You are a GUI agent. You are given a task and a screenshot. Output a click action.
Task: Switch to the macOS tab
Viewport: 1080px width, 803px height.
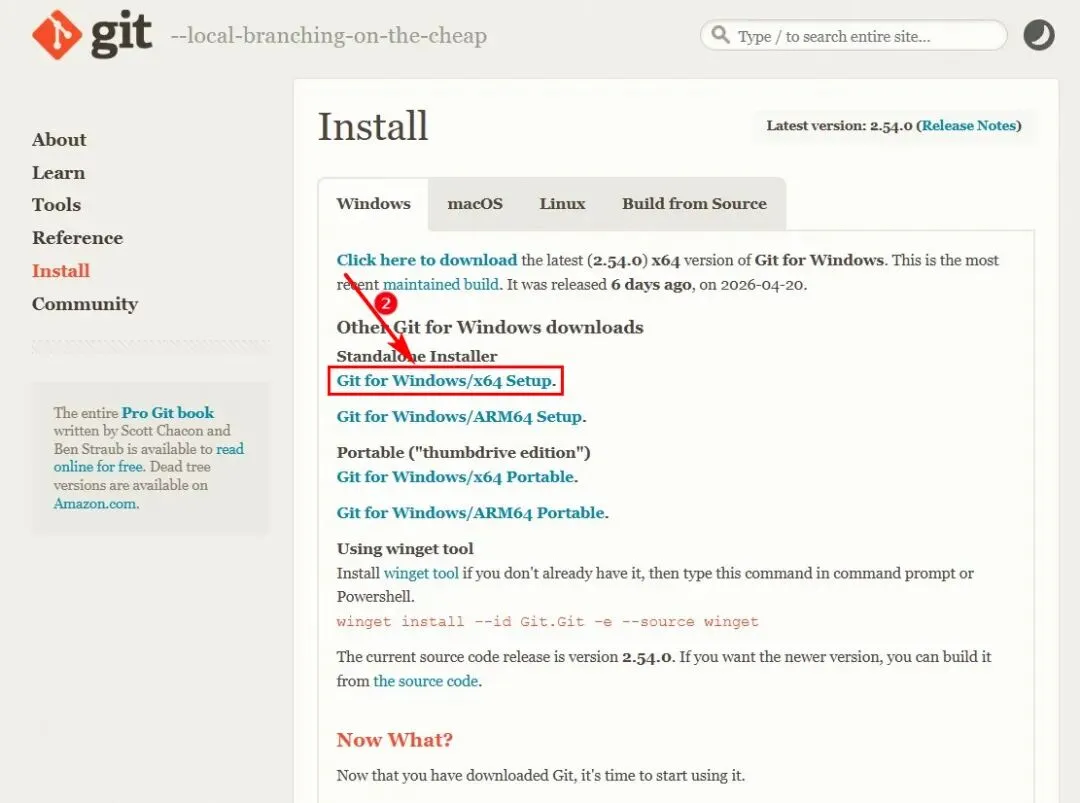click(x=475, y=204)
